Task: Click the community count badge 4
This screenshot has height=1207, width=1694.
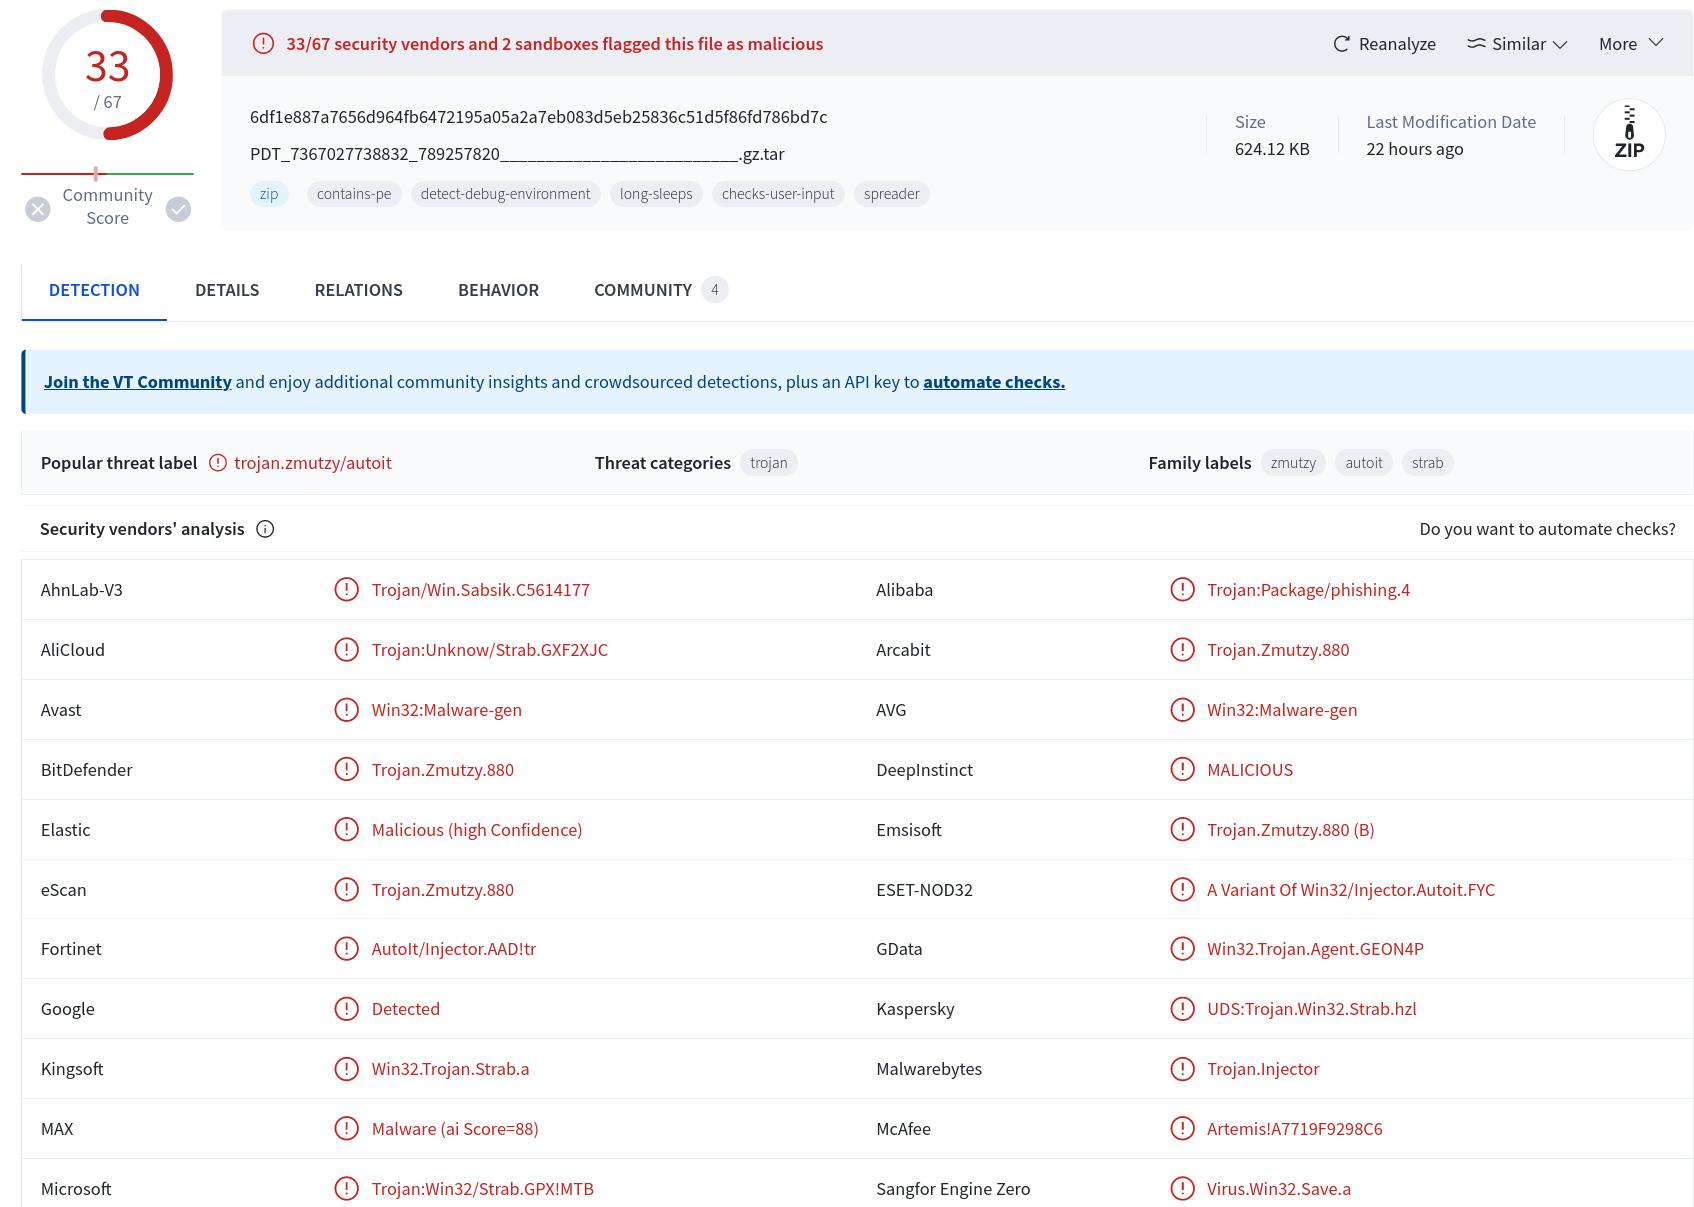Action: (714, 290)
